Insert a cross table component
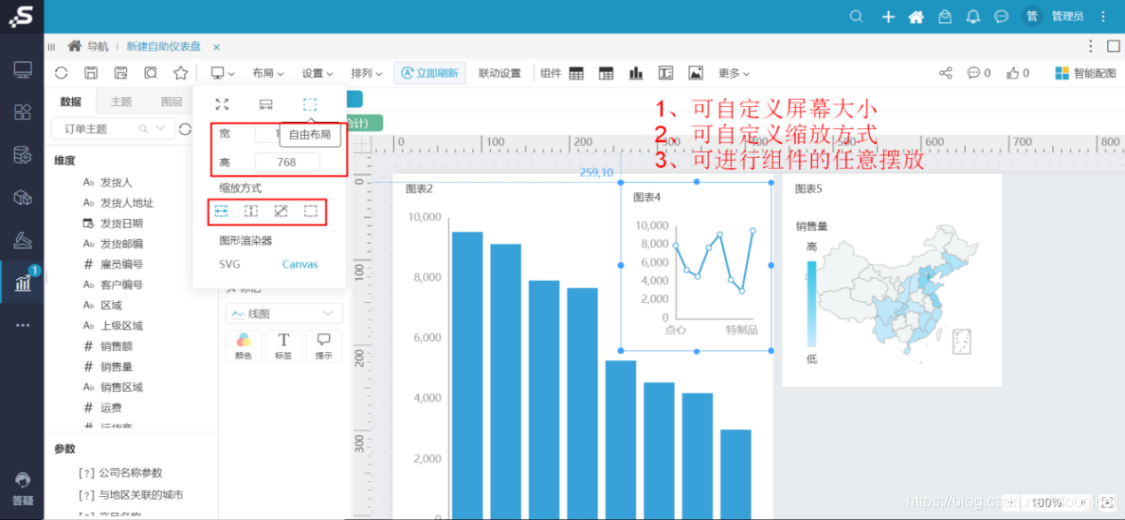1125x520 pixels. click(x=606, y=73)
